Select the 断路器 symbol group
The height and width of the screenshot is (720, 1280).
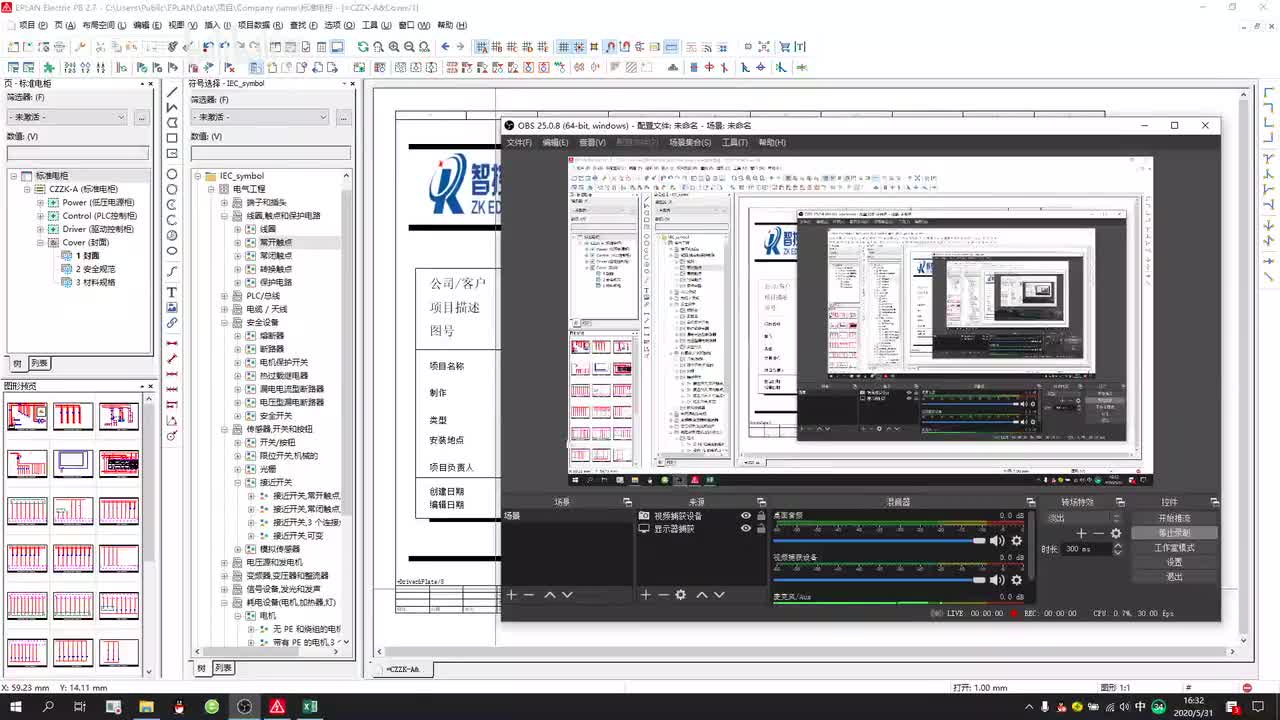click(272, 349)
